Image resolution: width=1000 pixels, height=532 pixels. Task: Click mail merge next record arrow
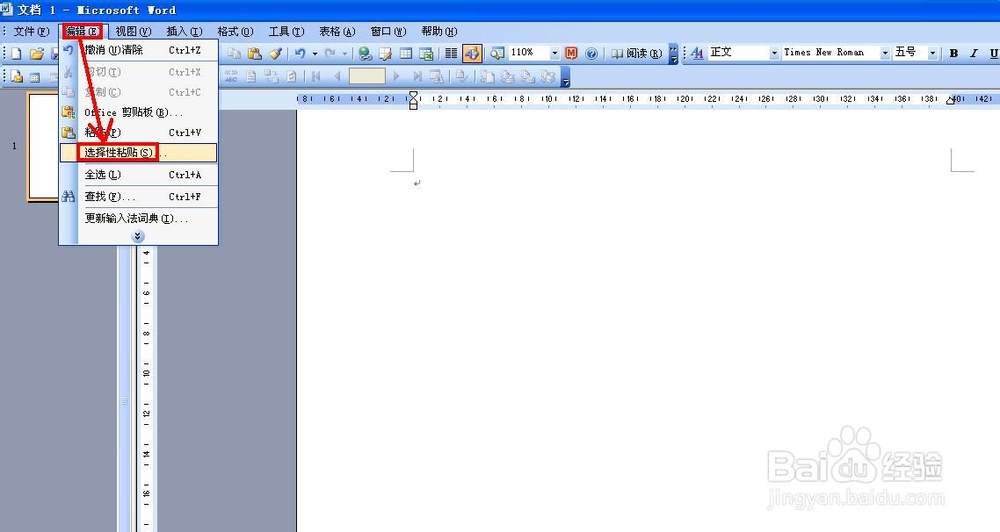coord(396,77)
